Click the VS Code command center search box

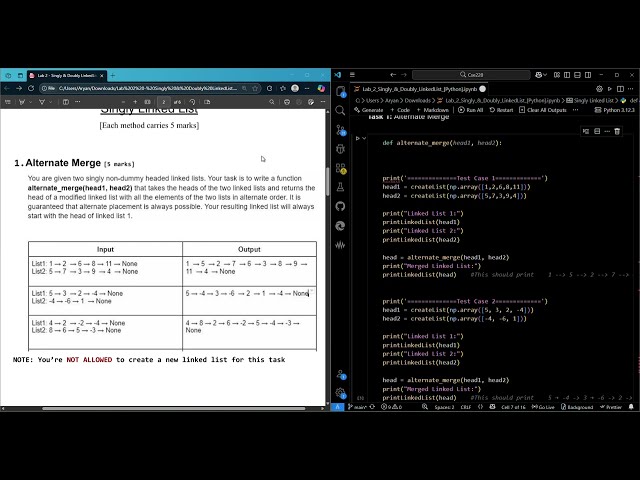(471, 75)
